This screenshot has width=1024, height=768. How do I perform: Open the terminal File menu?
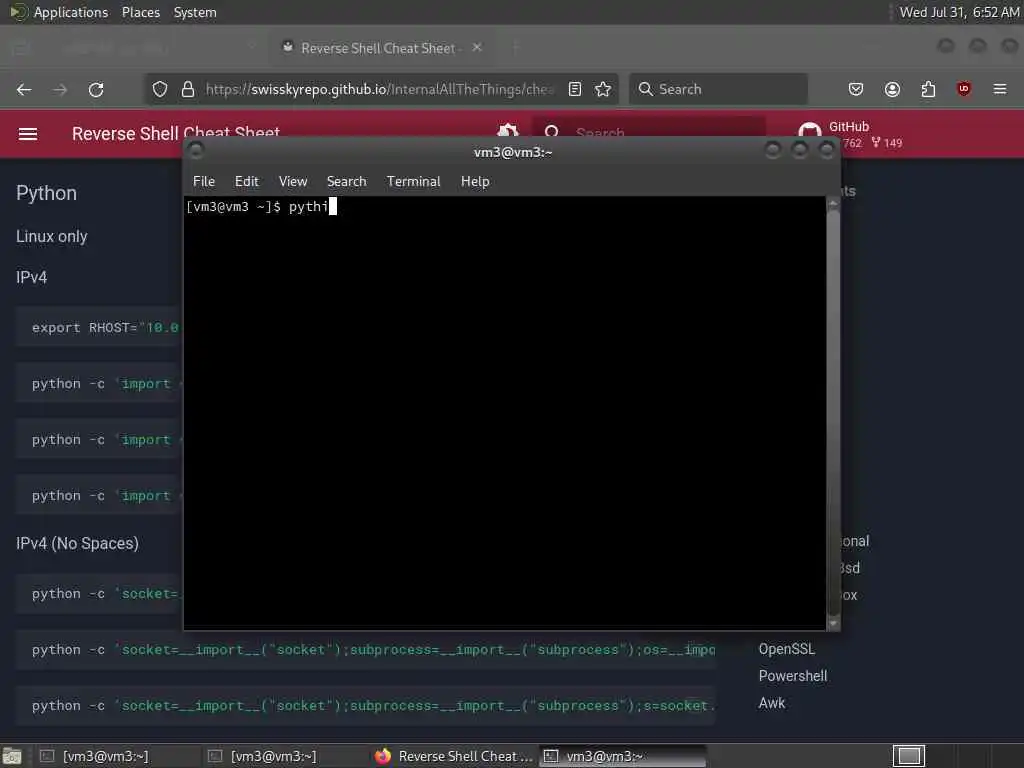pyautogui.click(x=204, y=182)
